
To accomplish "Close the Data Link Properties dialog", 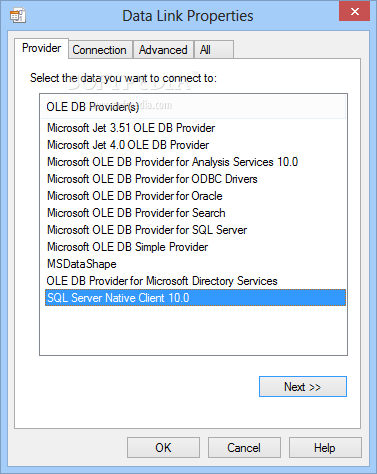I will [354, 11].
